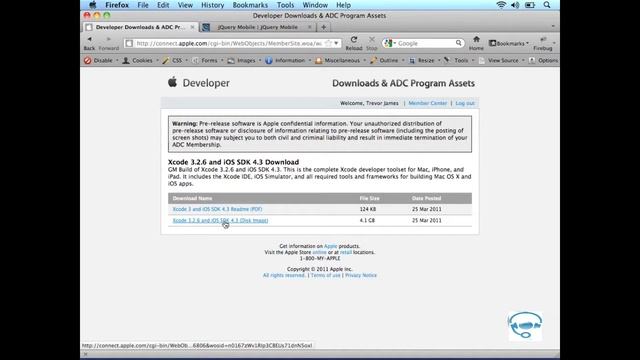Open the Window menu
640x360 pixels.
(x=315, y=5)
